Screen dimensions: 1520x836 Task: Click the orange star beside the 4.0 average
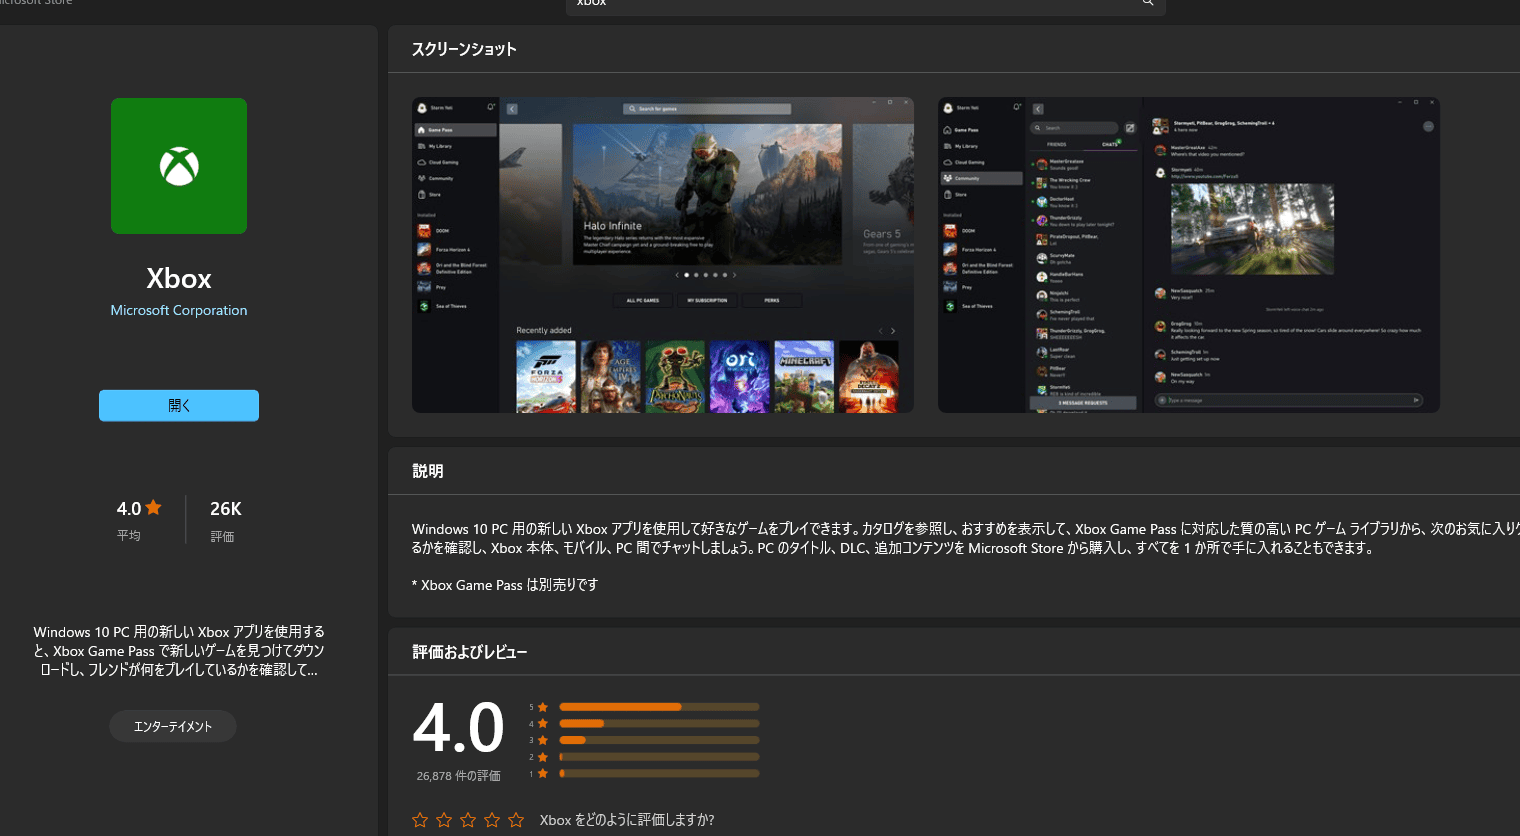point(153,507)
